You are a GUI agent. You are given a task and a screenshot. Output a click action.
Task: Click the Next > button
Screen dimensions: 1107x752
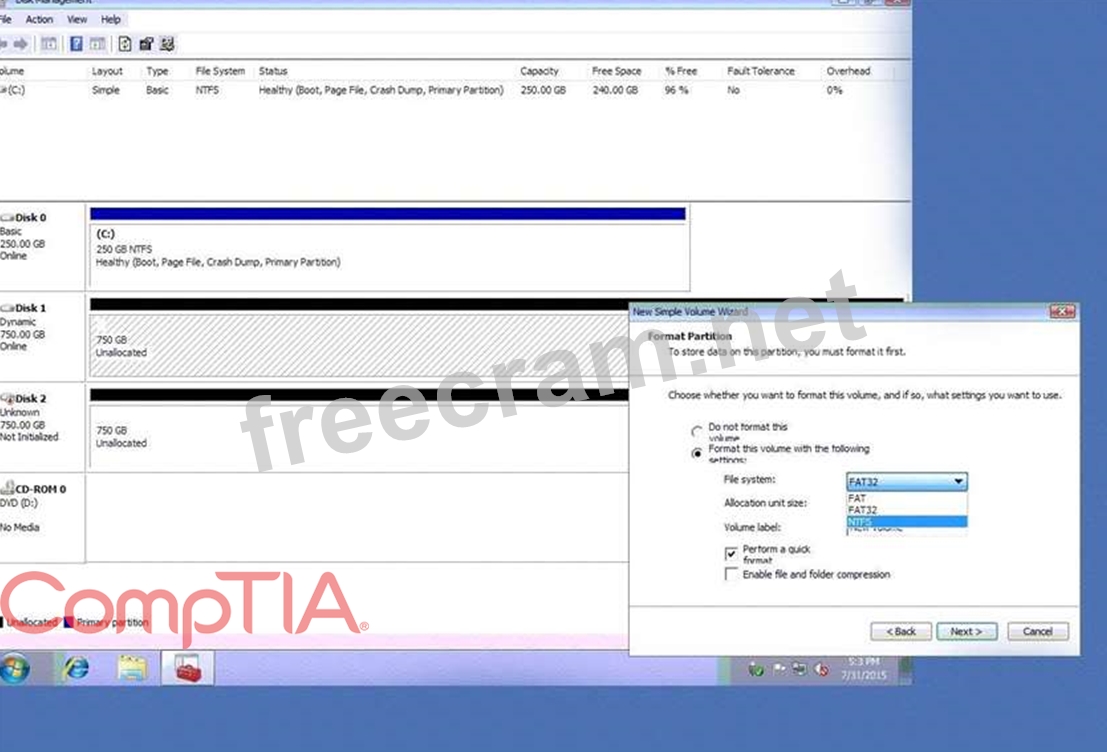pos(967,631)
